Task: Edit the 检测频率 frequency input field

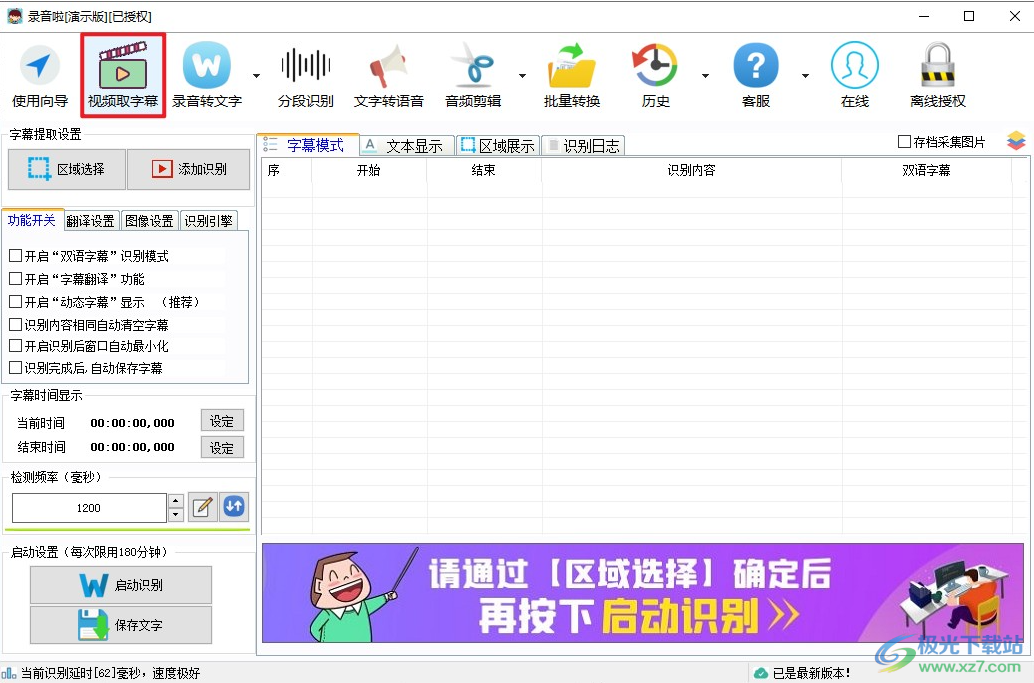Action: pyautogui.click(x=90, y=508)
